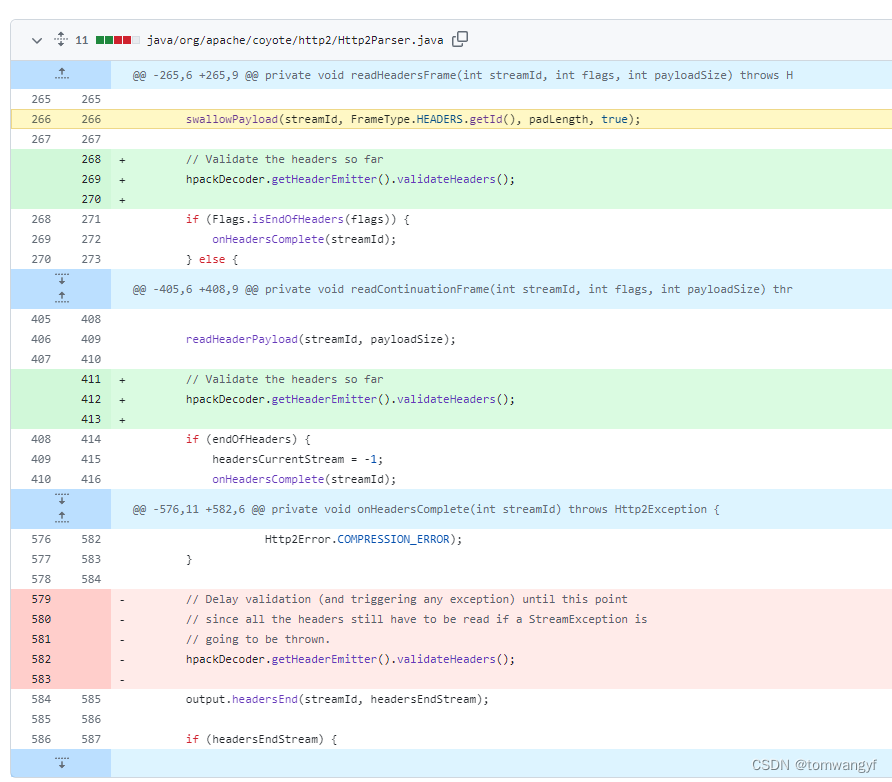Expand down before readContinuationFrame hunk
The width and height of the screenshot is (892, 782).
[x=61, y=279]
